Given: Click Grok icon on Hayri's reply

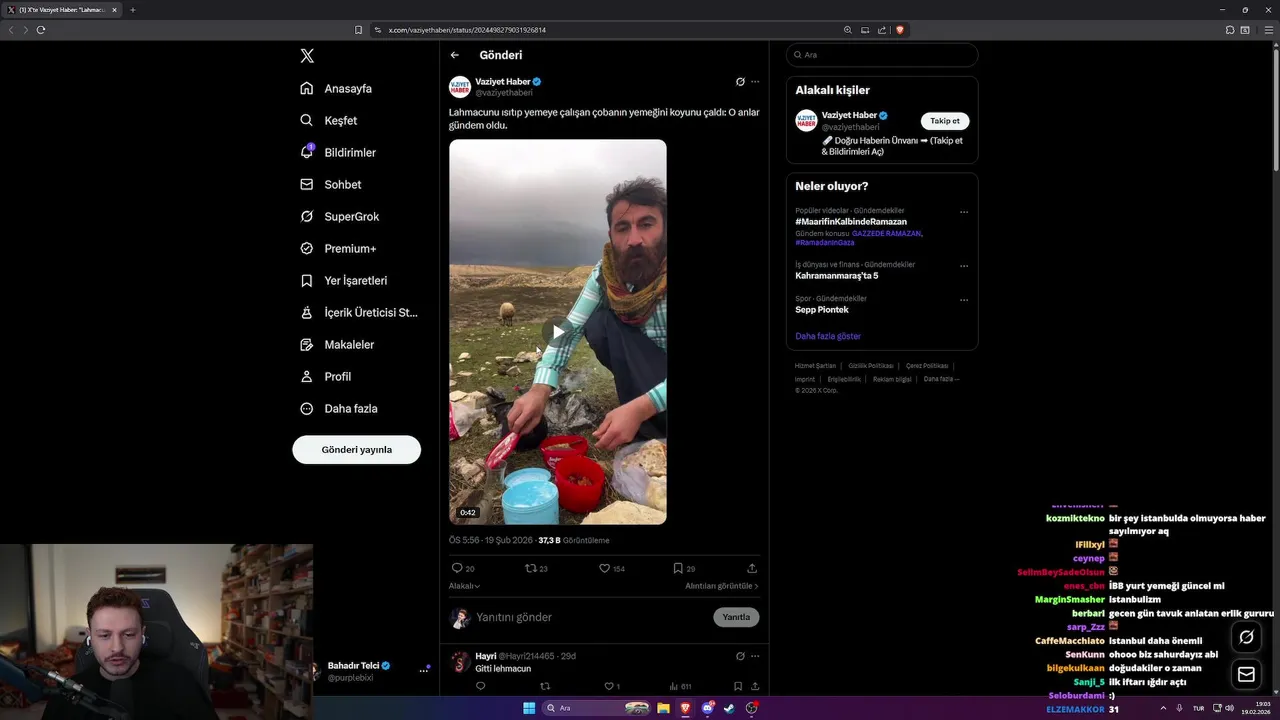Looking at the screenshot, I should pos(740,656).
